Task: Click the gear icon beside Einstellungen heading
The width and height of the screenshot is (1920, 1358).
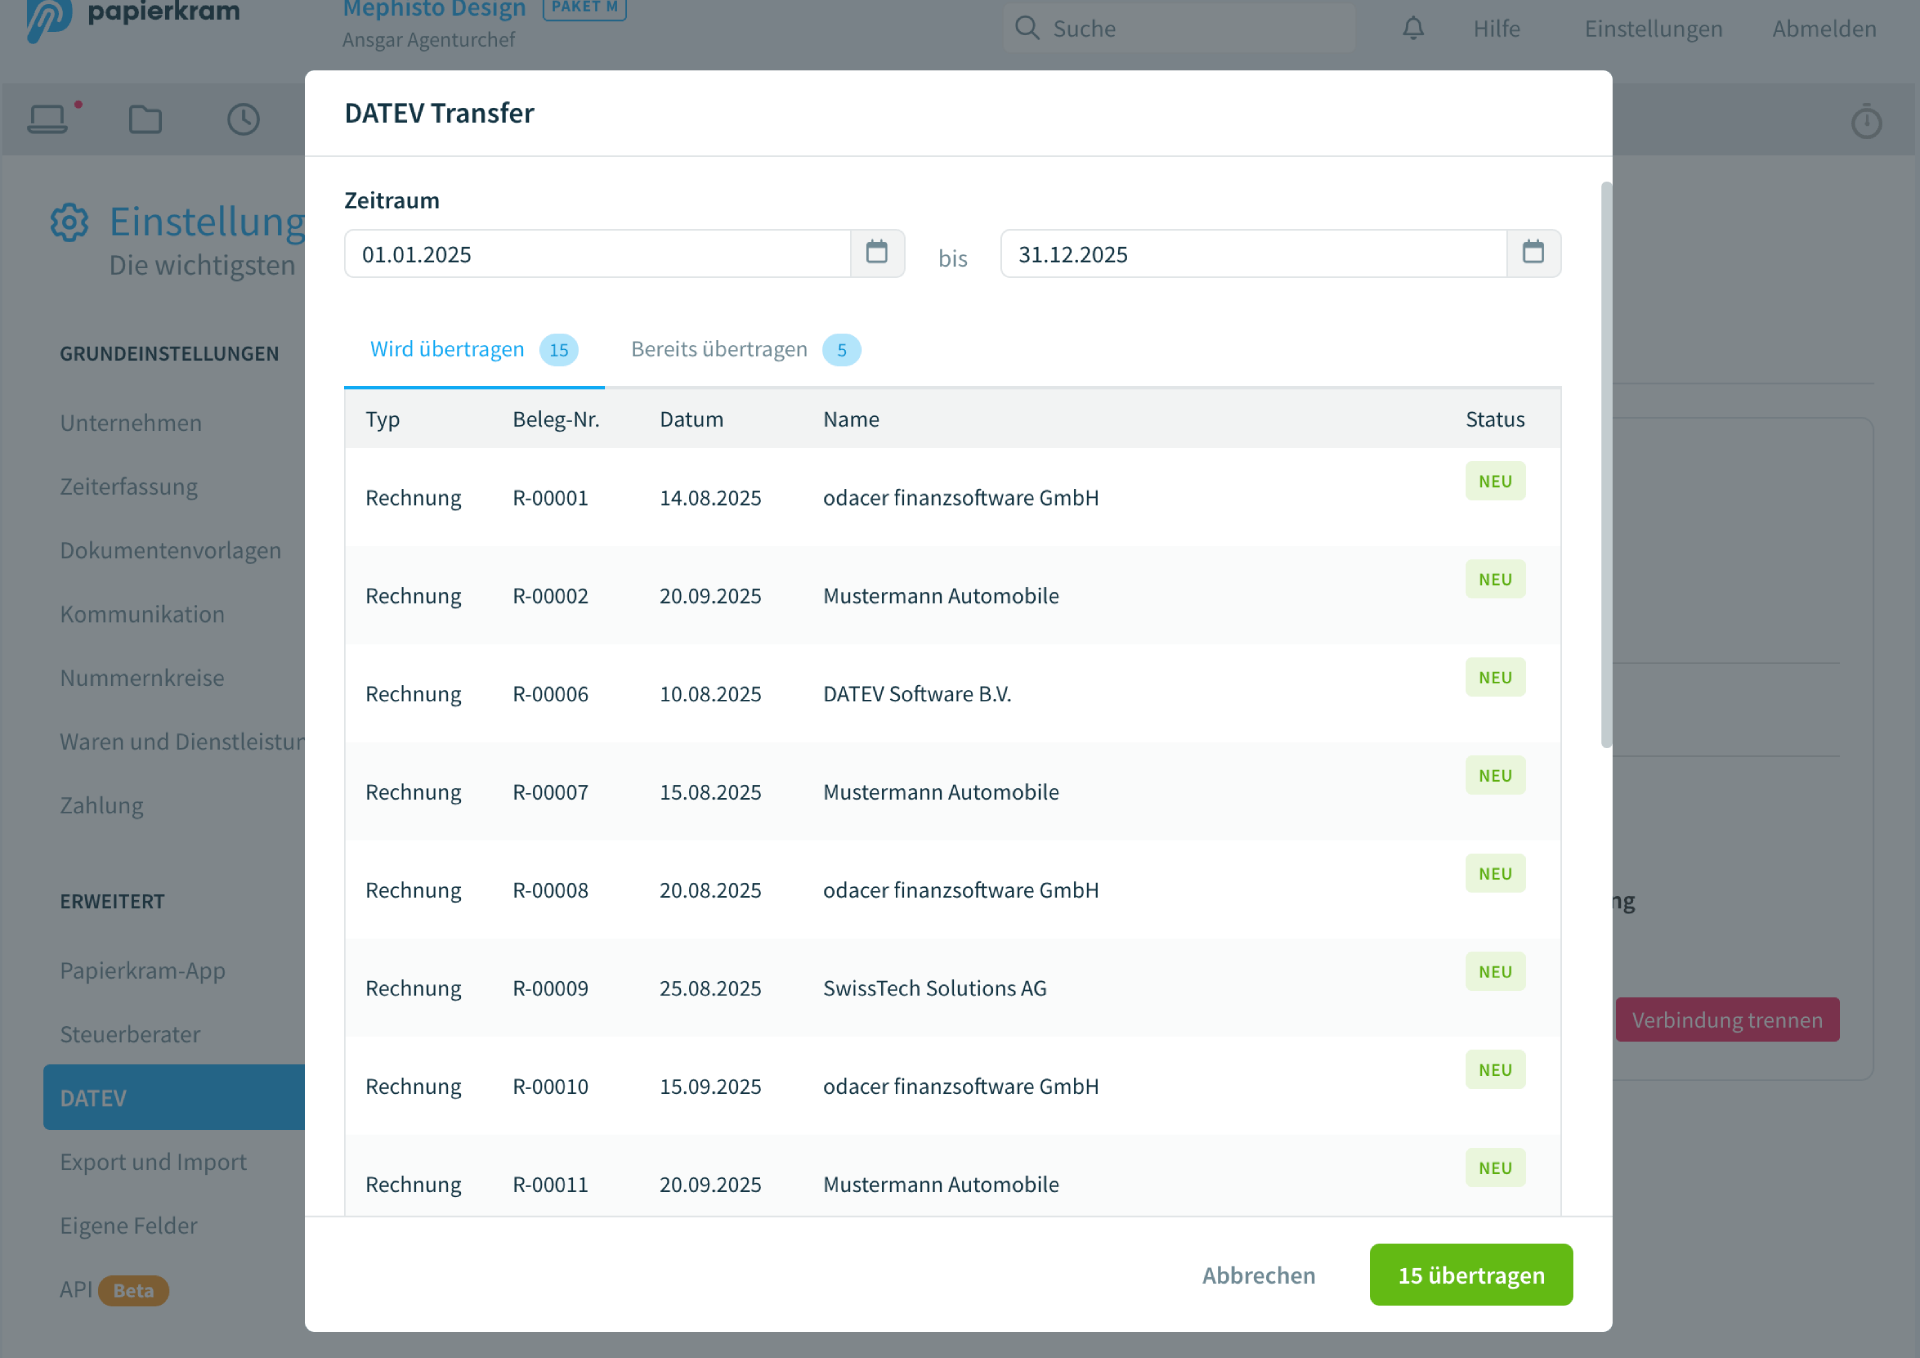Action: 69,222
